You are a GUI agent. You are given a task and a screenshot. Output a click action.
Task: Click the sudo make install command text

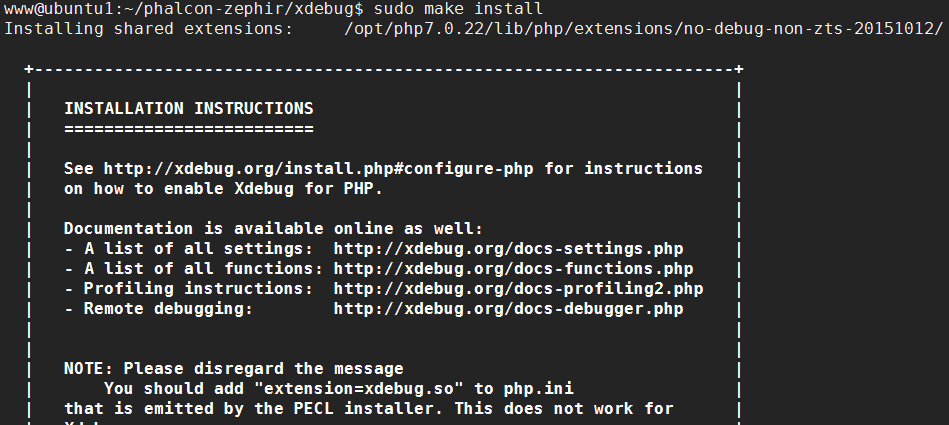point(458,9)
